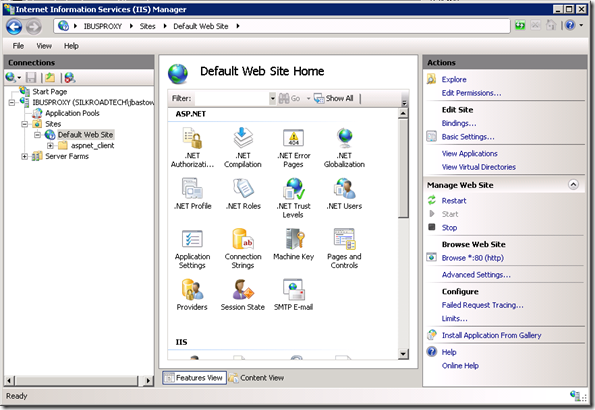This screenshot has width=595, height=410.
Task: Click the Refresh Page icon in address bar
Action: (x=520, y=25)
